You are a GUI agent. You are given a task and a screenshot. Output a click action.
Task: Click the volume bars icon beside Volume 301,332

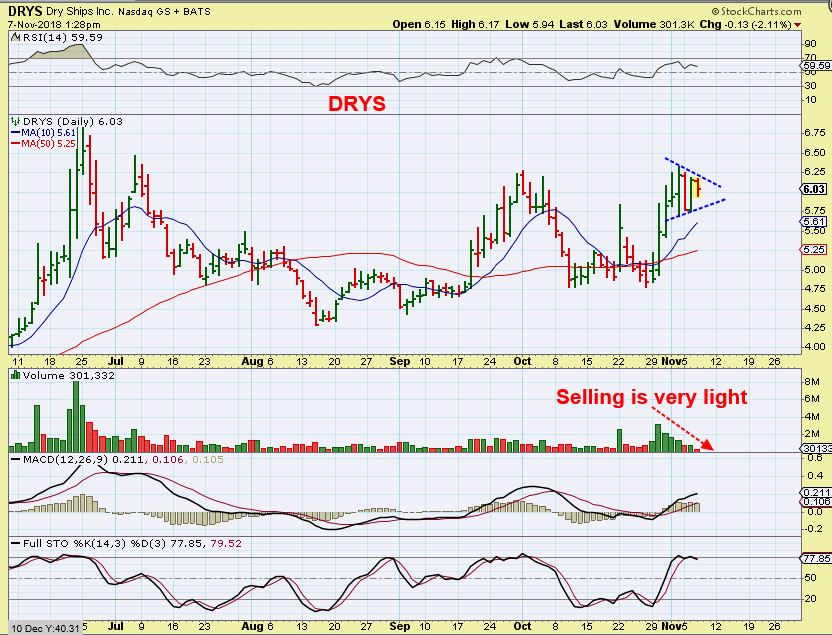click(15, 376)
